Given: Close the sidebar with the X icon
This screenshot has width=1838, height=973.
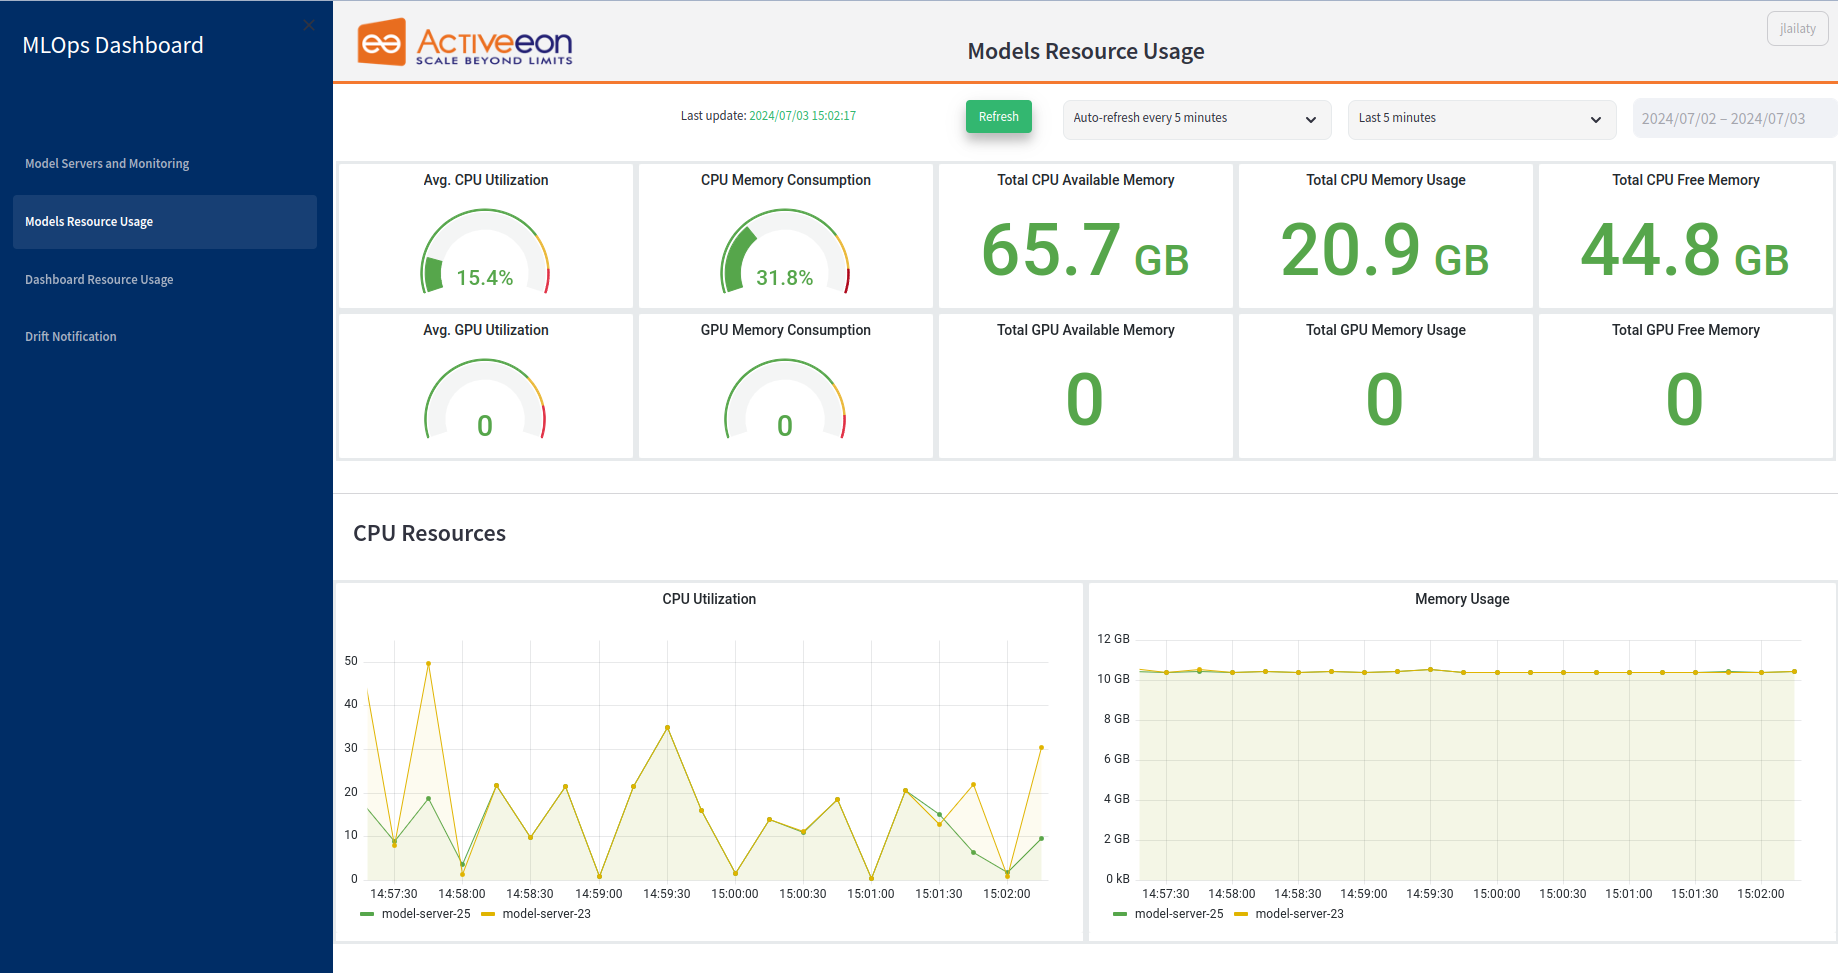Looking at the screenshot, I should pyautogui.click(x=309, y=25).
